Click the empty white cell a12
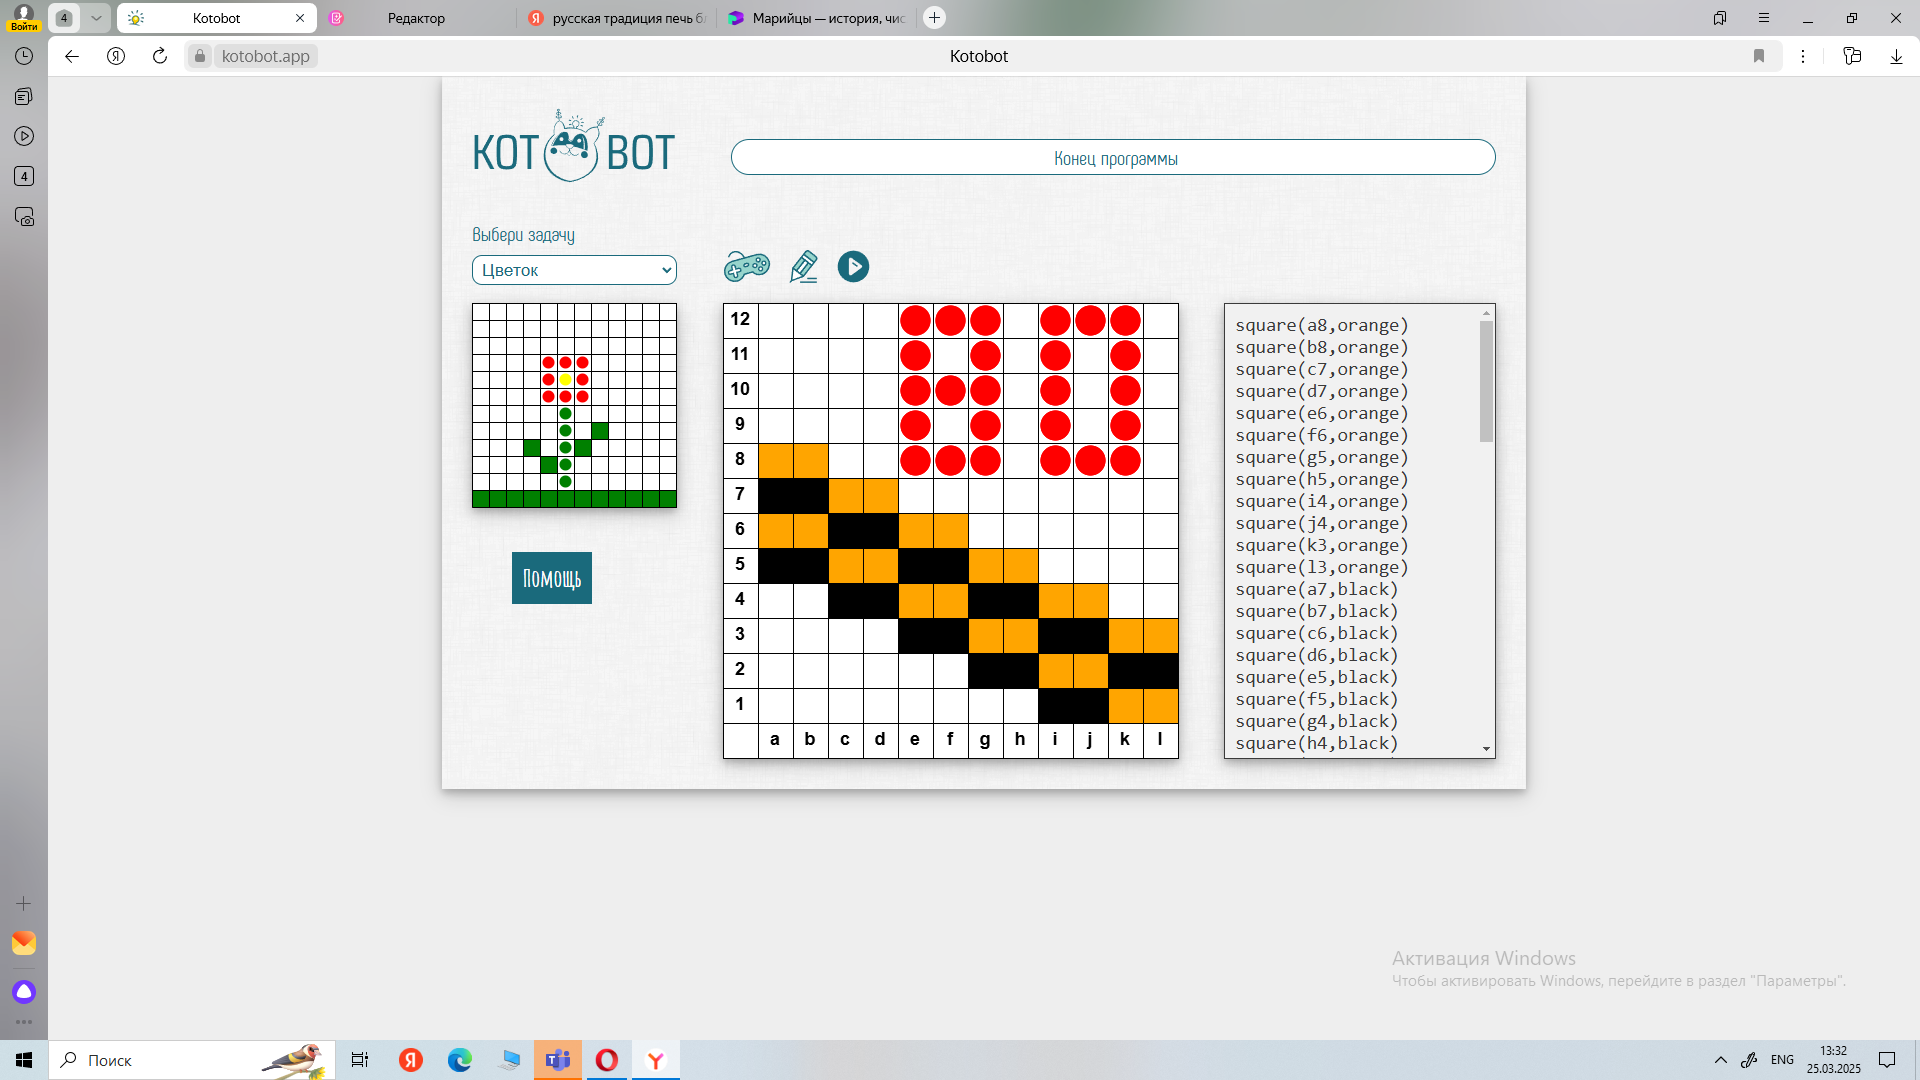The height and width of the screenshot is (1080, 1920). point(775,320)
